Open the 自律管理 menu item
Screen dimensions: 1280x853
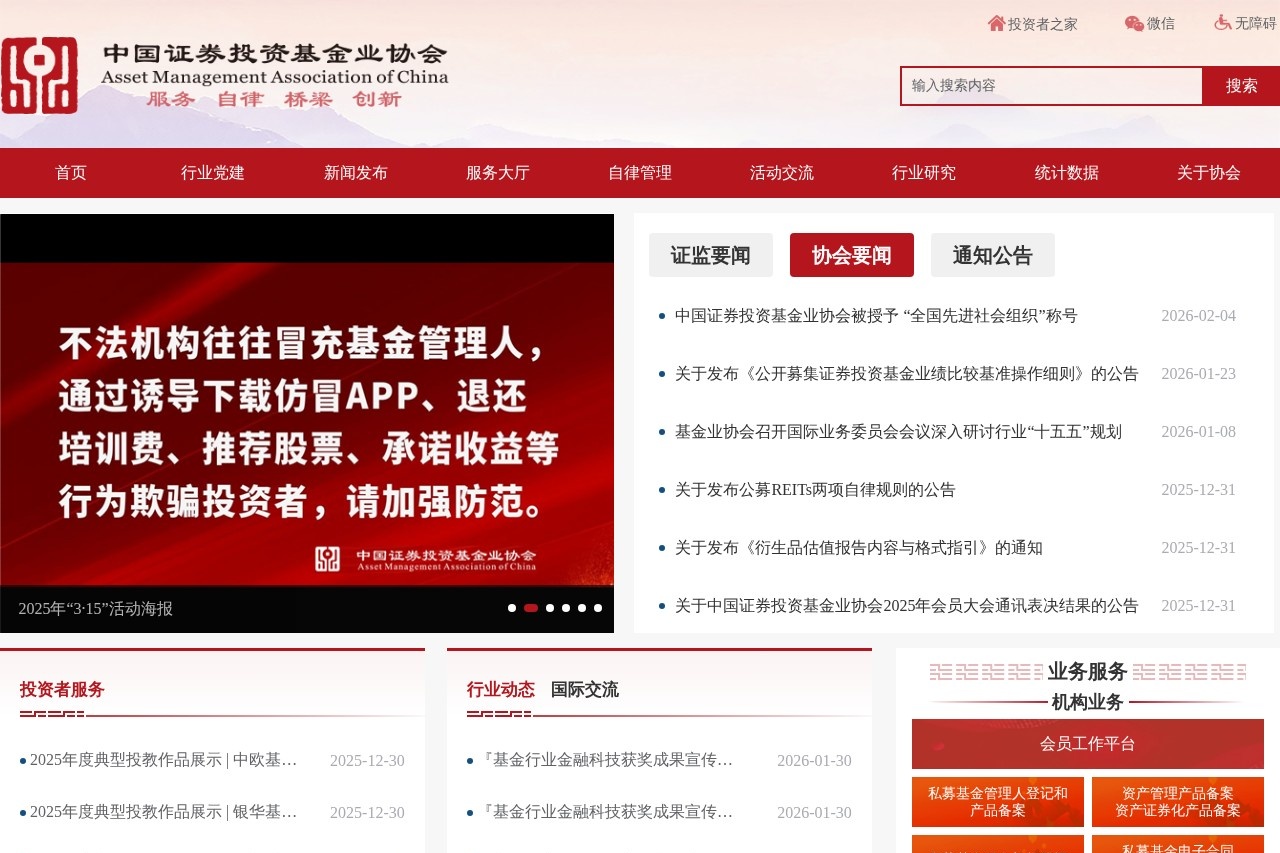(x=640, y=173)
